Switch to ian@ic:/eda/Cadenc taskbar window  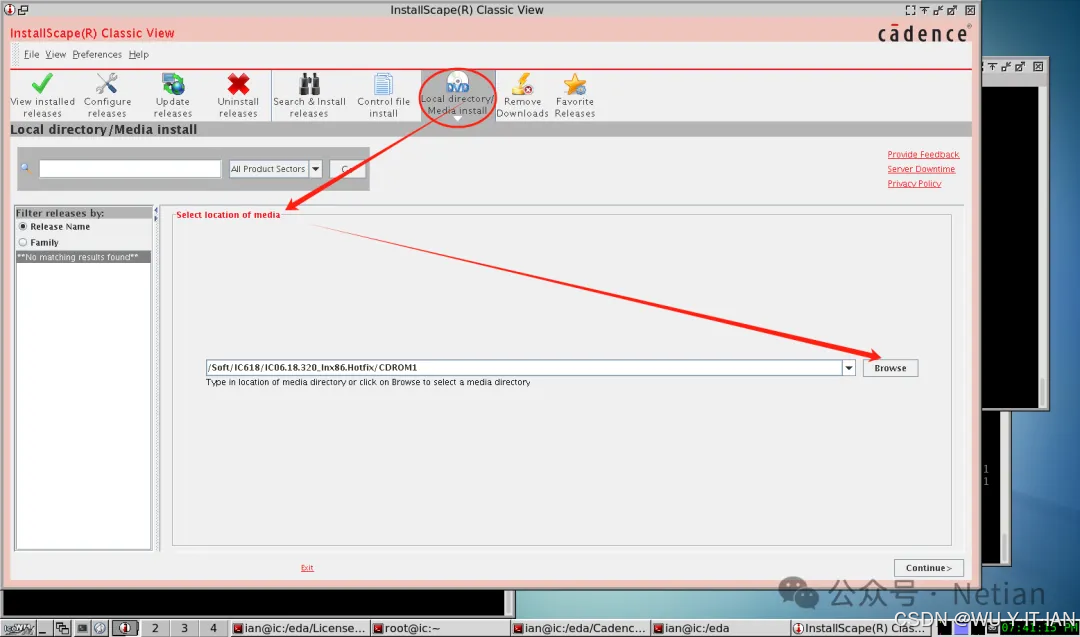[579, 628]
